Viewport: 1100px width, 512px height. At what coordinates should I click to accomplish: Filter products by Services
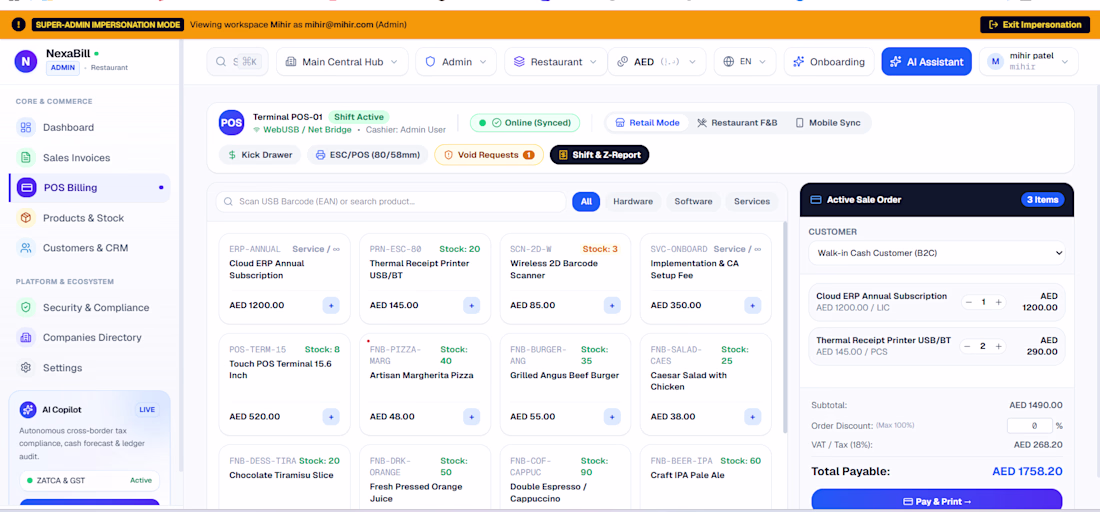click(752, 202)
